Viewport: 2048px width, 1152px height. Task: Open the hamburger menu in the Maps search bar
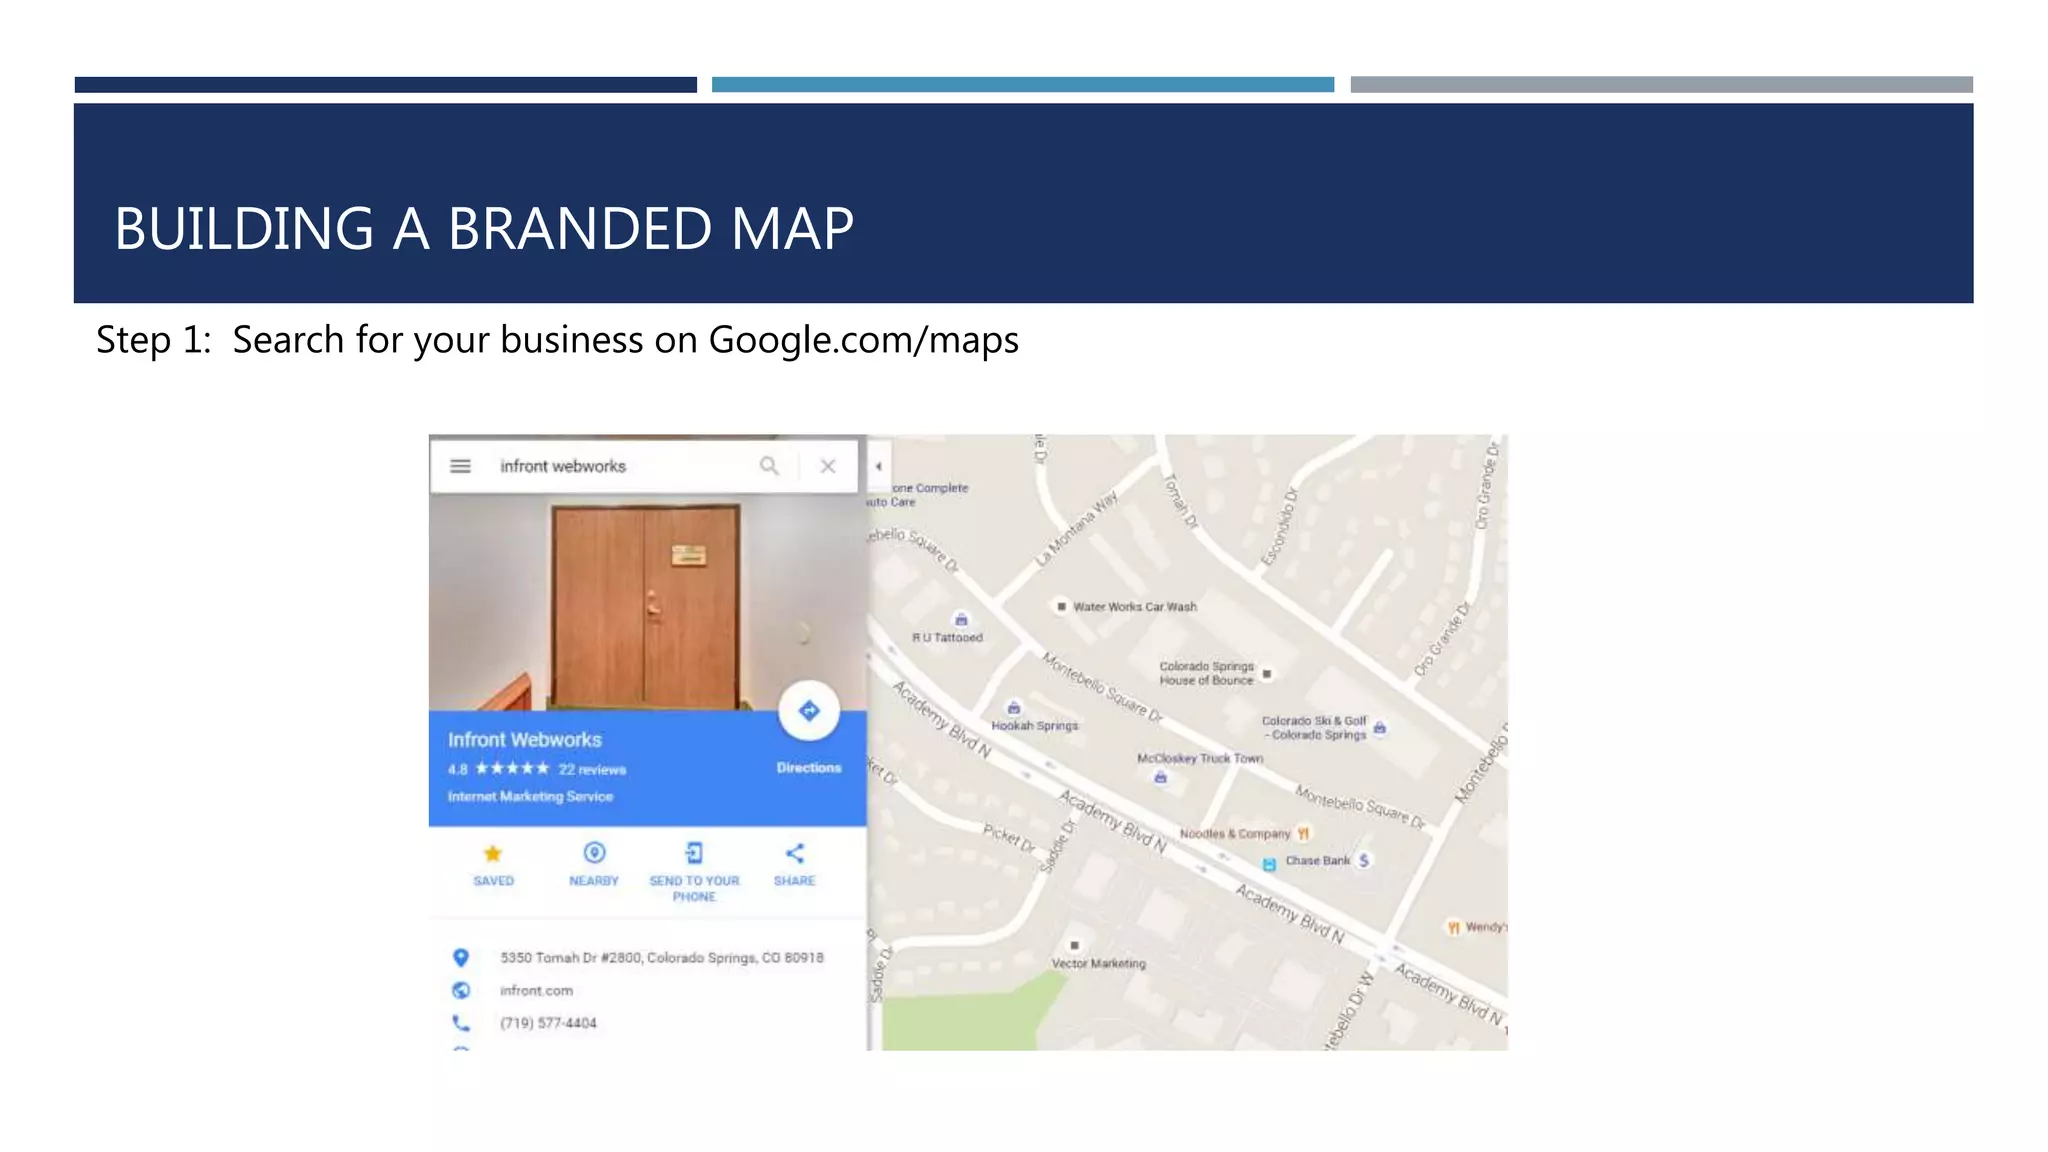tap(460, 466)
